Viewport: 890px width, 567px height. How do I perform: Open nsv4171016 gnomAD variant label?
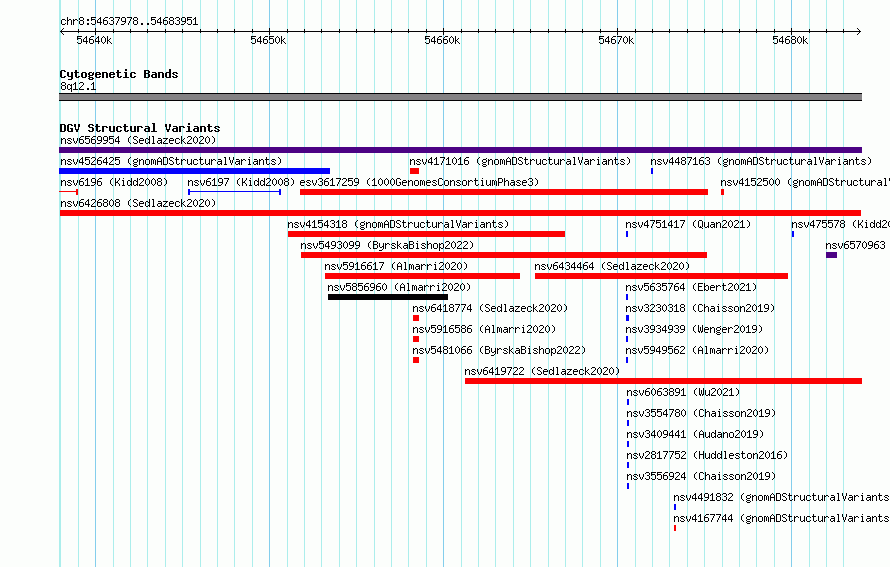520,161
